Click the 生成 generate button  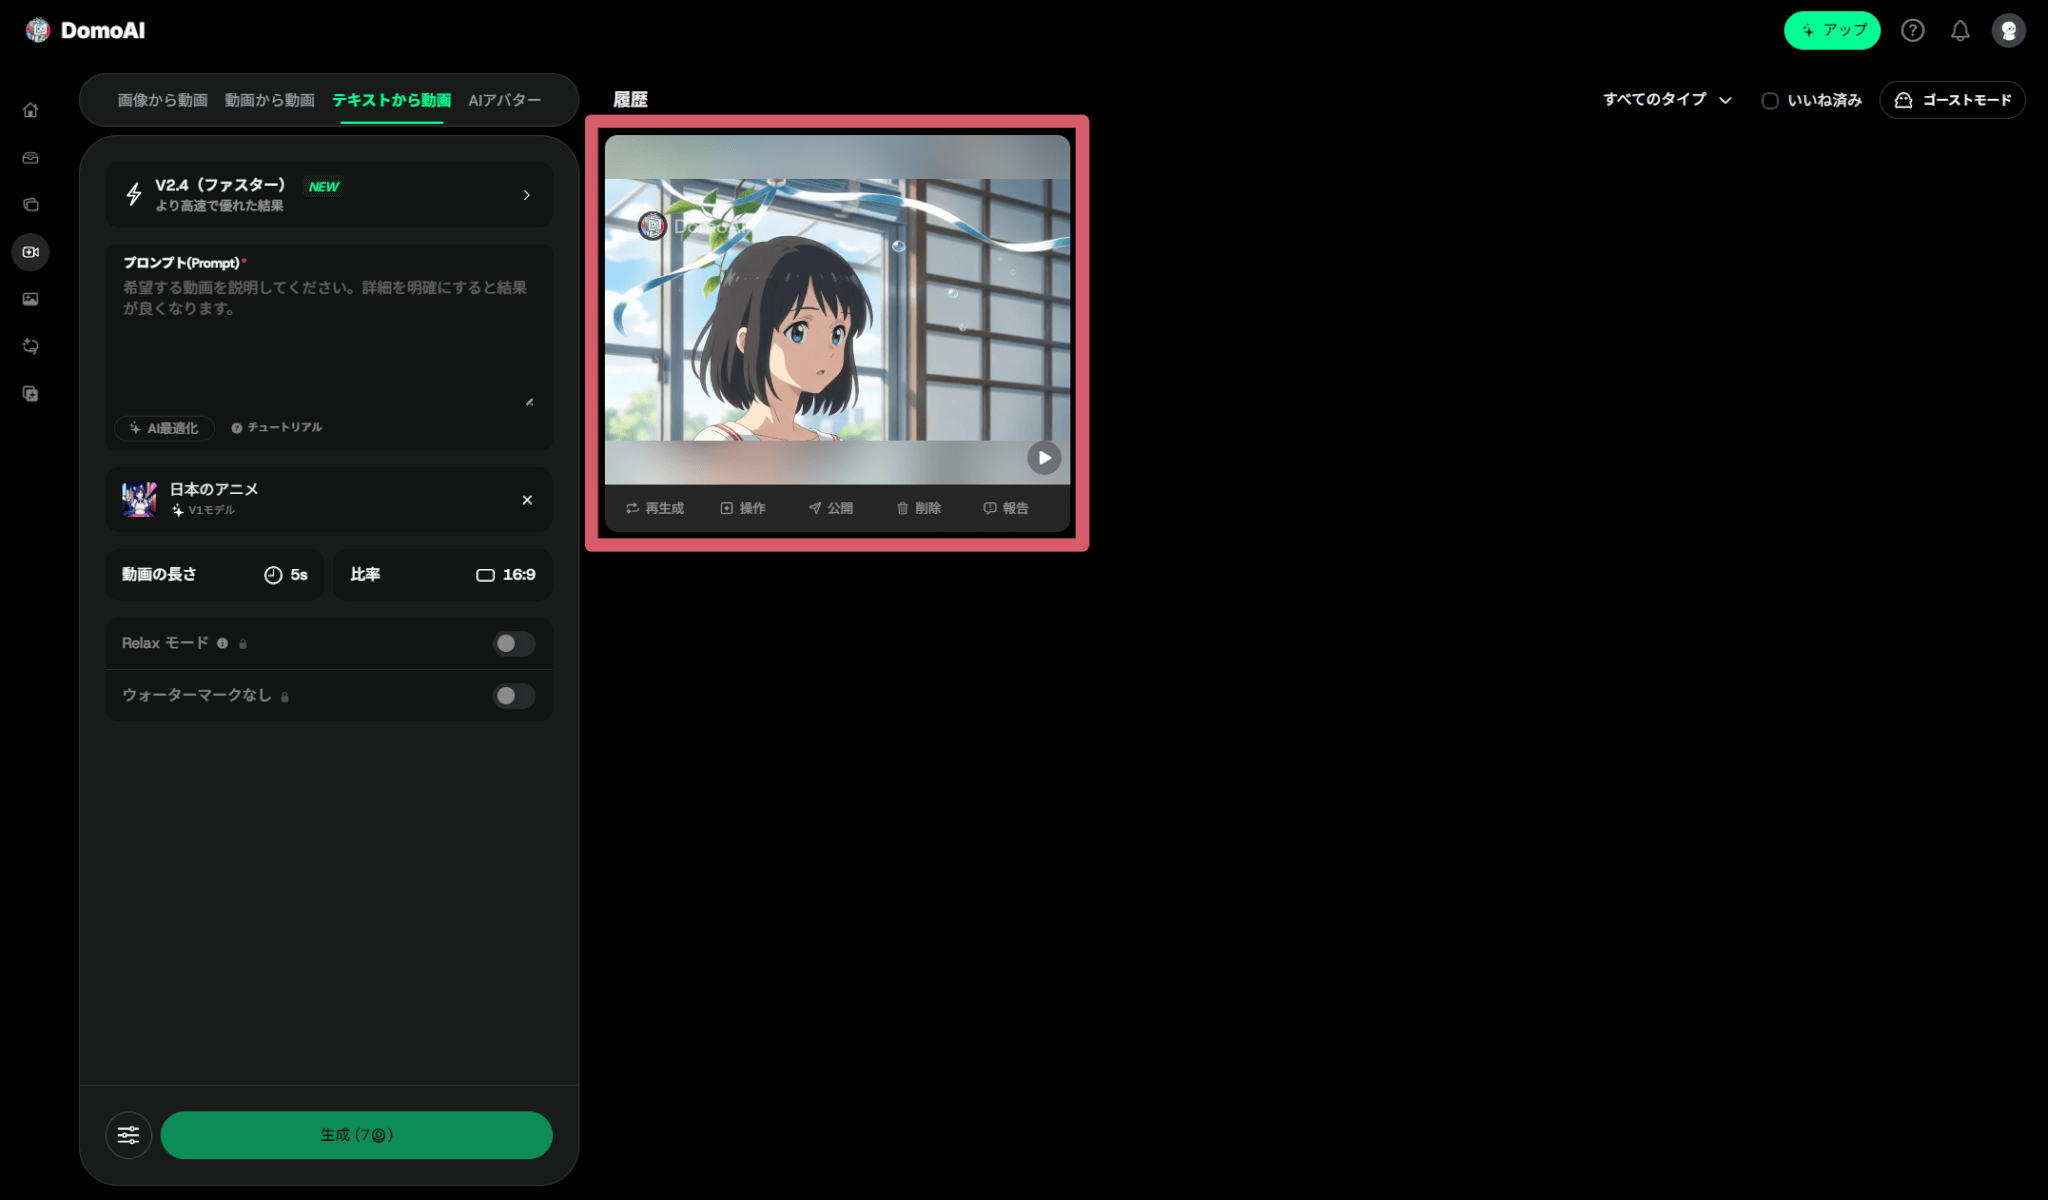tap(356, 1135)
